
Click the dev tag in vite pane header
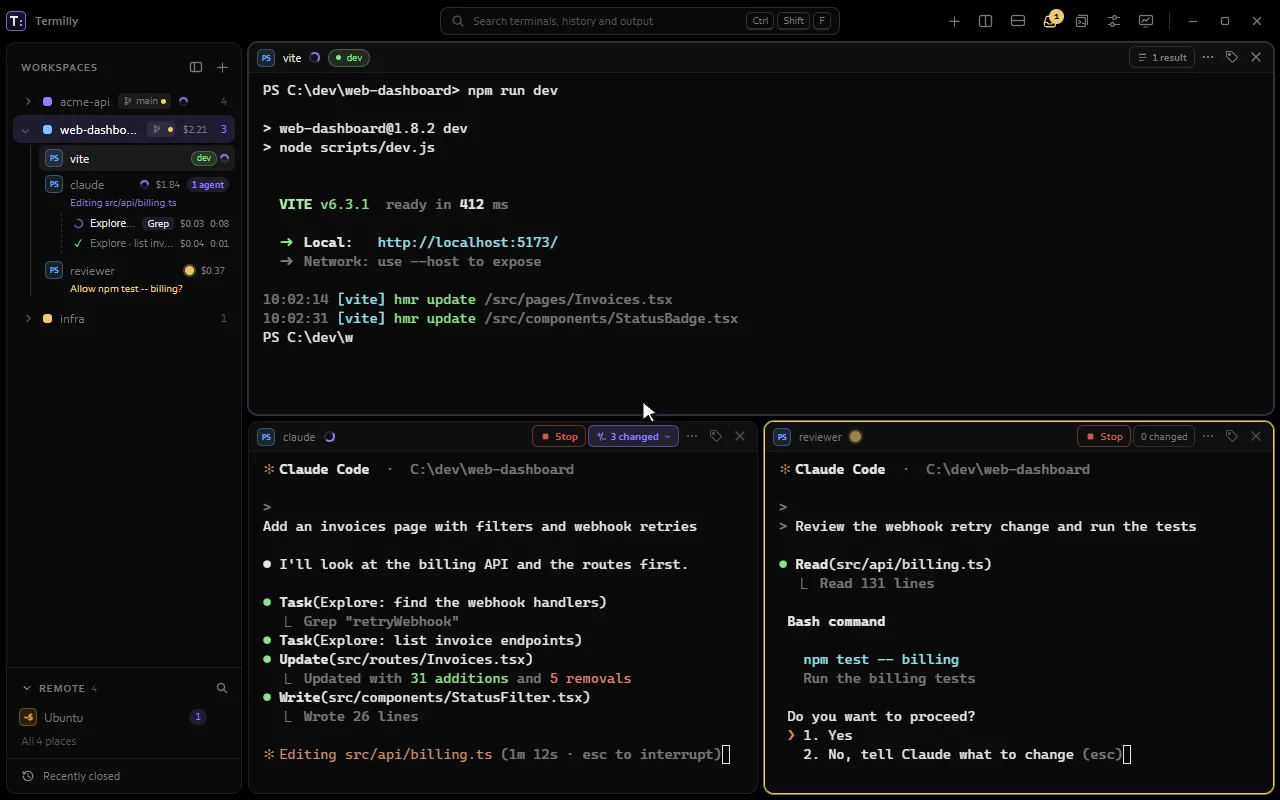[349, 57]
